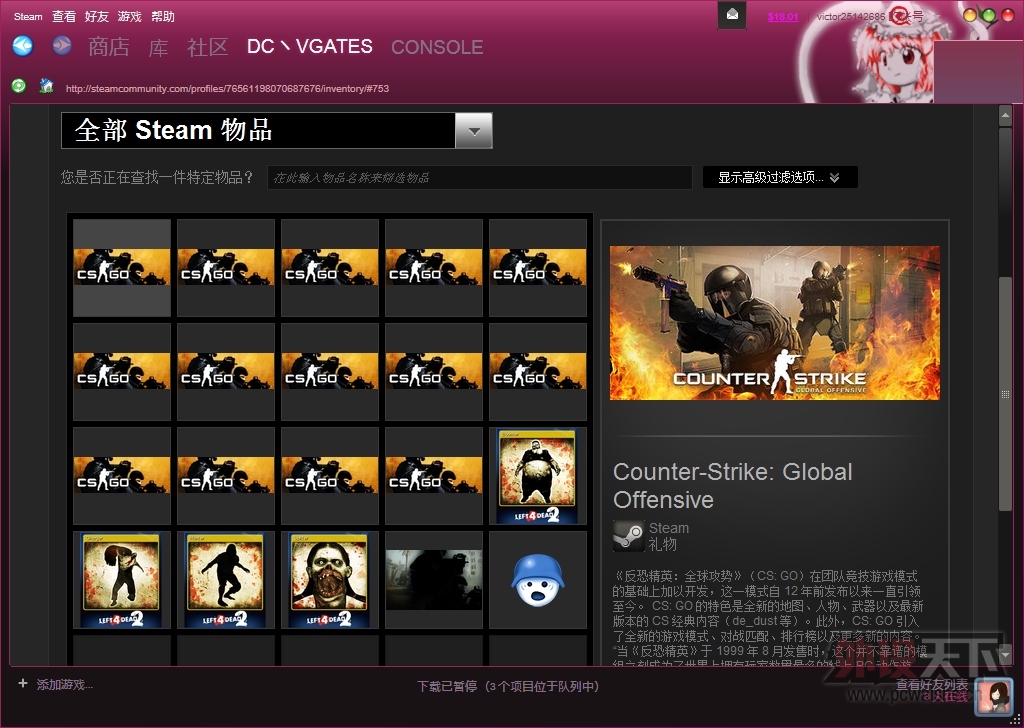Click the Steam logo icon beside 礼物
Viewport: 1024px width, 728px height.
[x=628, y=536]
